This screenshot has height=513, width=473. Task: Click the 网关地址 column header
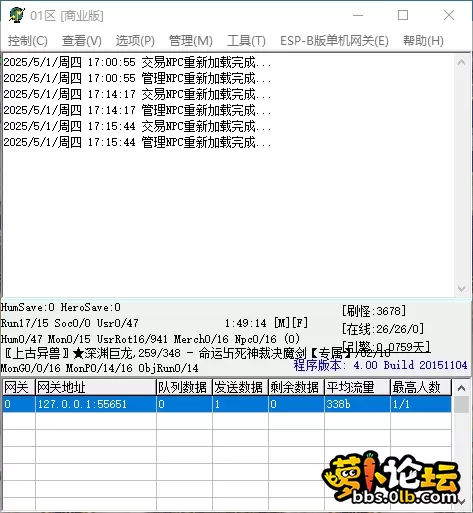(x=96, y=388)
